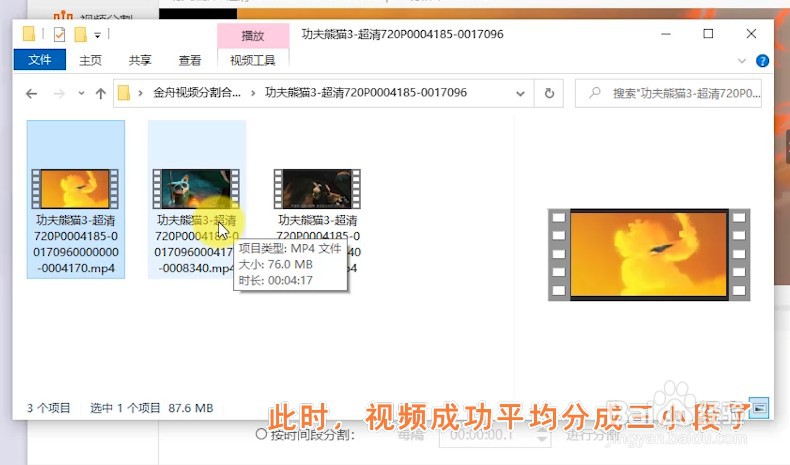Image resolution: width=790 pixels, height=465 pixels.
Task: Open the recent locations dropdown arrow
Action: point(81,93)
